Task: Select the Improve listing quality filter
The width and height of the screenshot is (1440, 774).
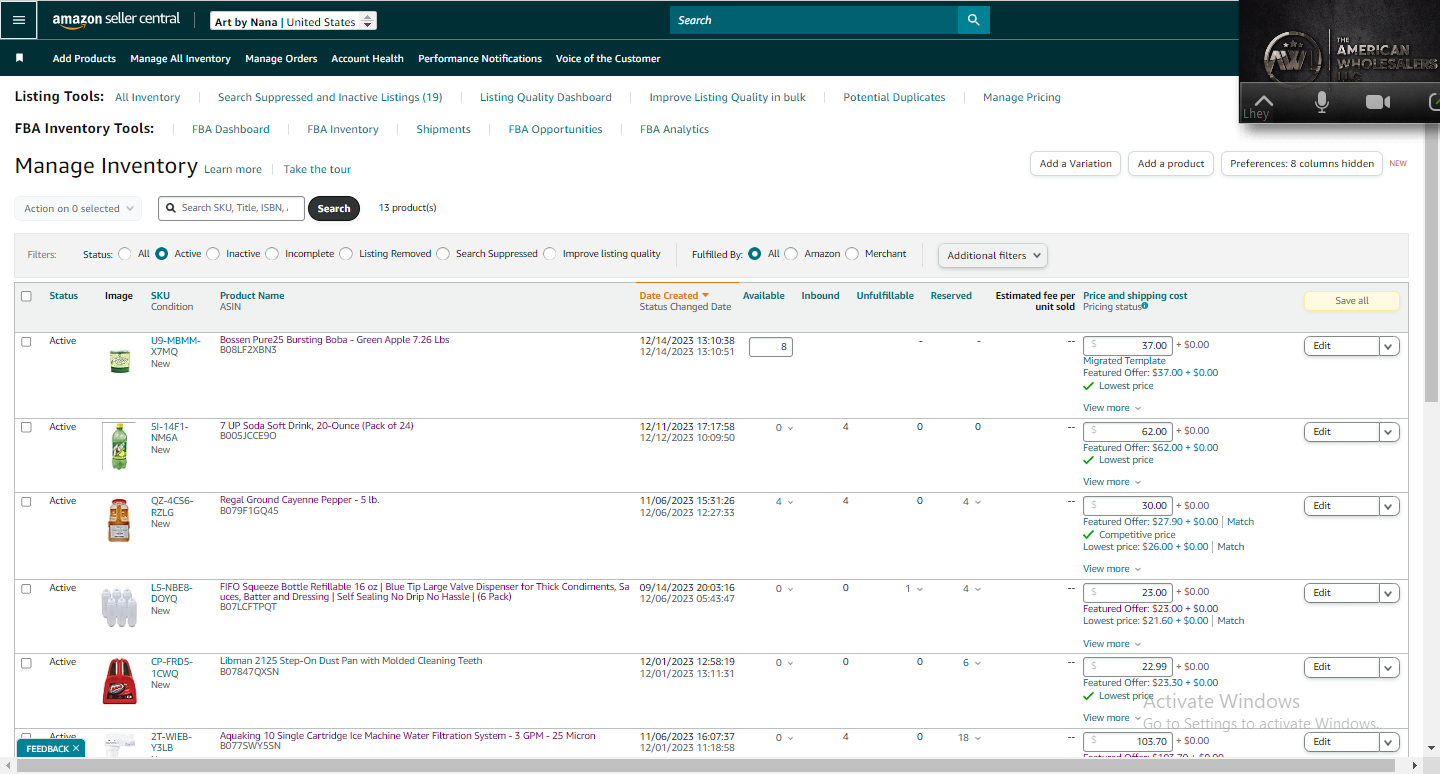Action: 550,254
